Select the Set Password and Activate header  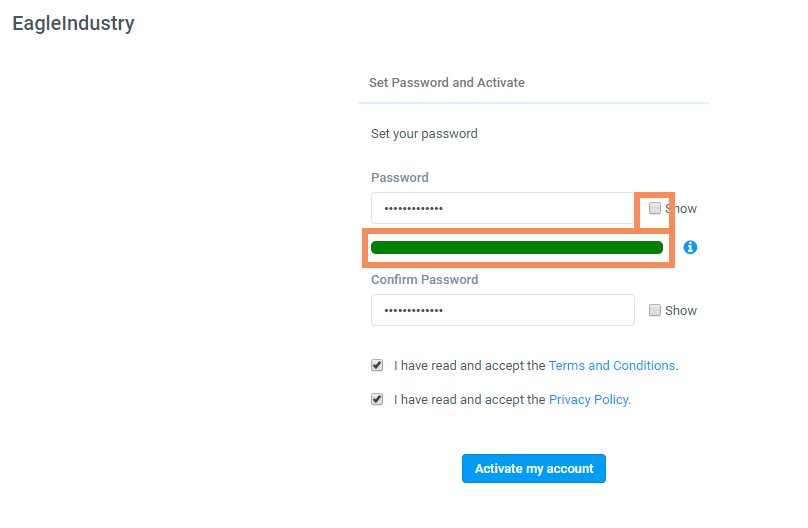447,82
